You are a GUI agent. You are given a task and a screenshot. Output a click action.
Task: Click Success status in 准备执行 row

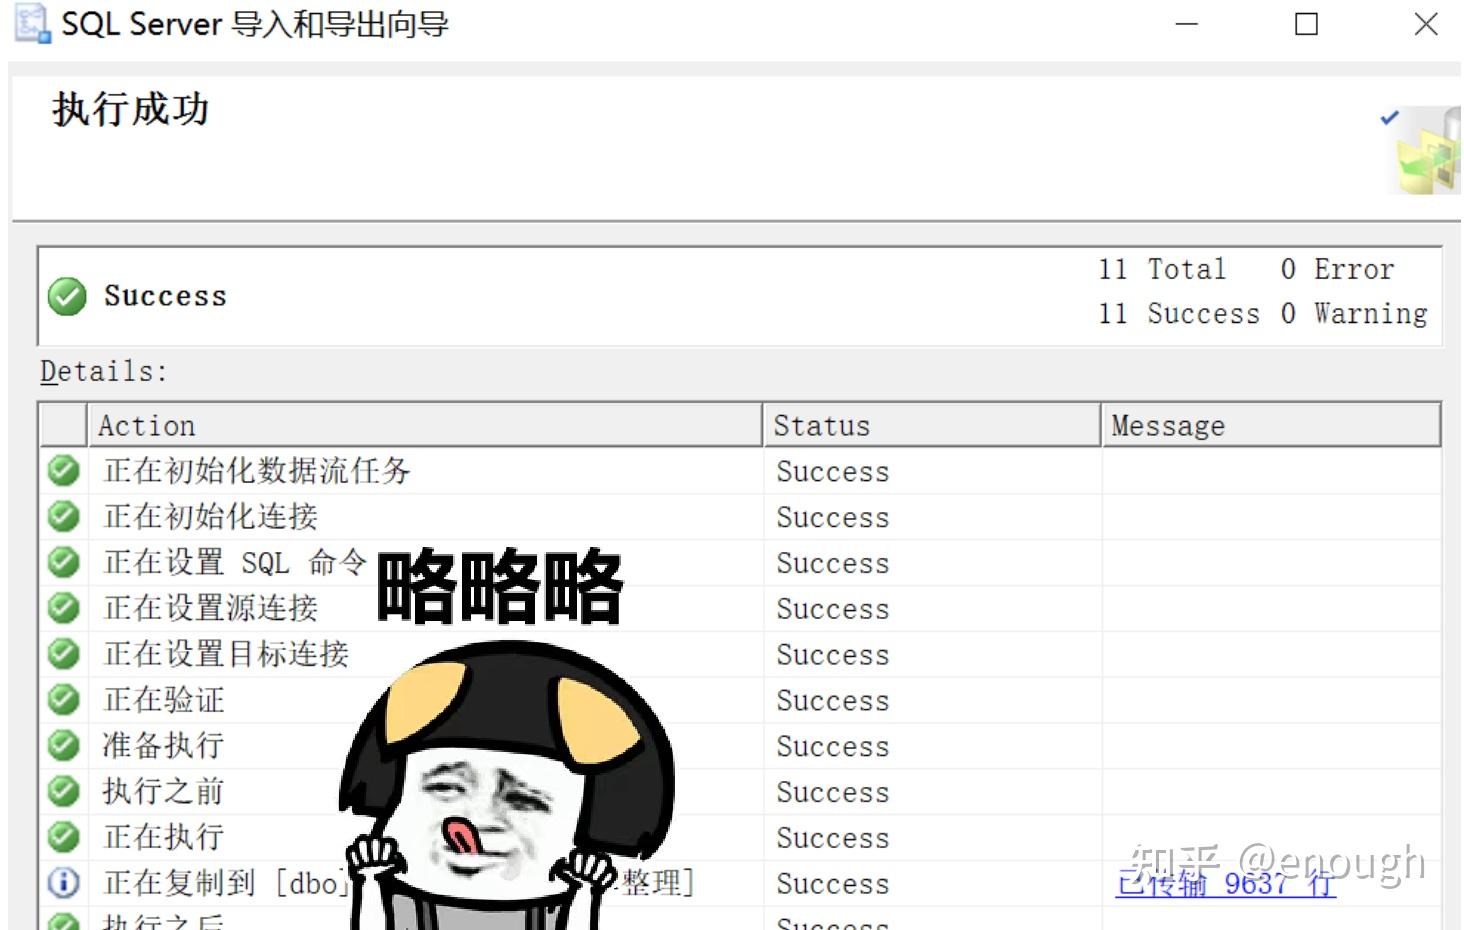(x=833, y=746)
